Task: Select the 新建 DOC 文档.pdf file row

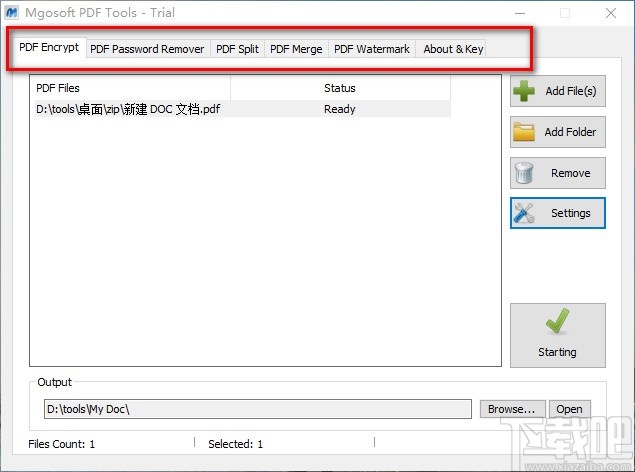Action: 243,109
